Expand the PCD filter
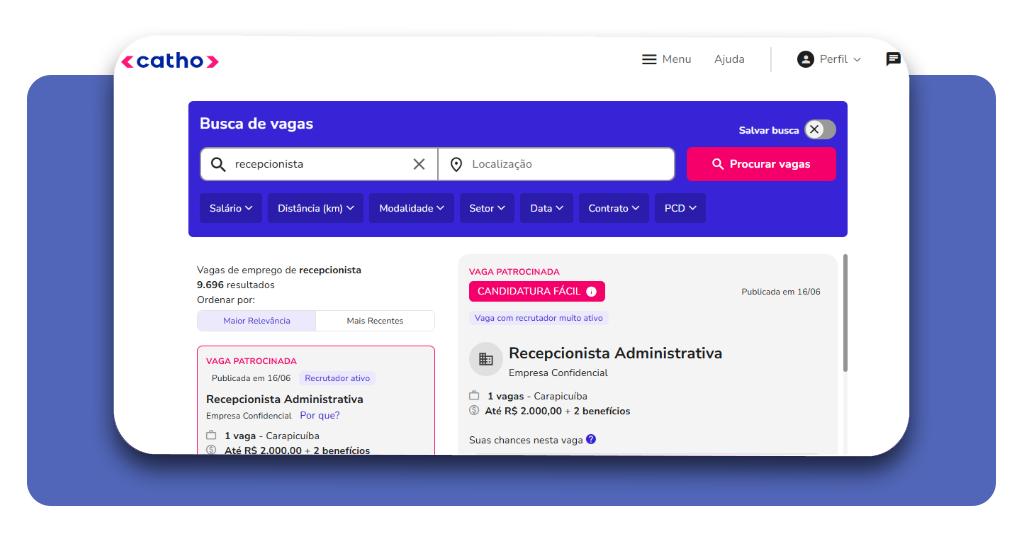Image resolution: width=1024 pixels, height=536 pixels. [x=680, y=208]
